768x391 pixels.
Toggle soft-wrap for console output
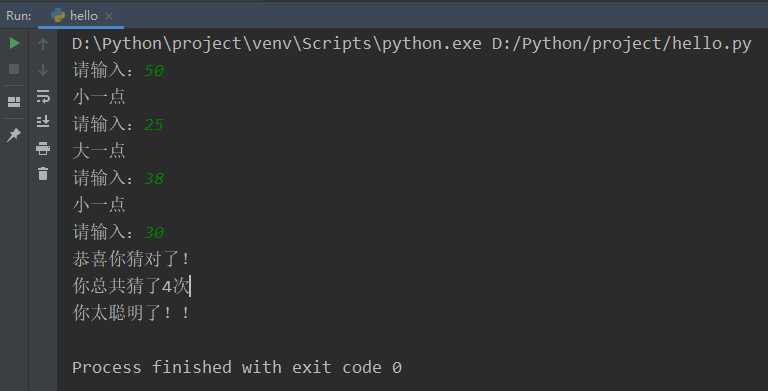click(43, 96)
